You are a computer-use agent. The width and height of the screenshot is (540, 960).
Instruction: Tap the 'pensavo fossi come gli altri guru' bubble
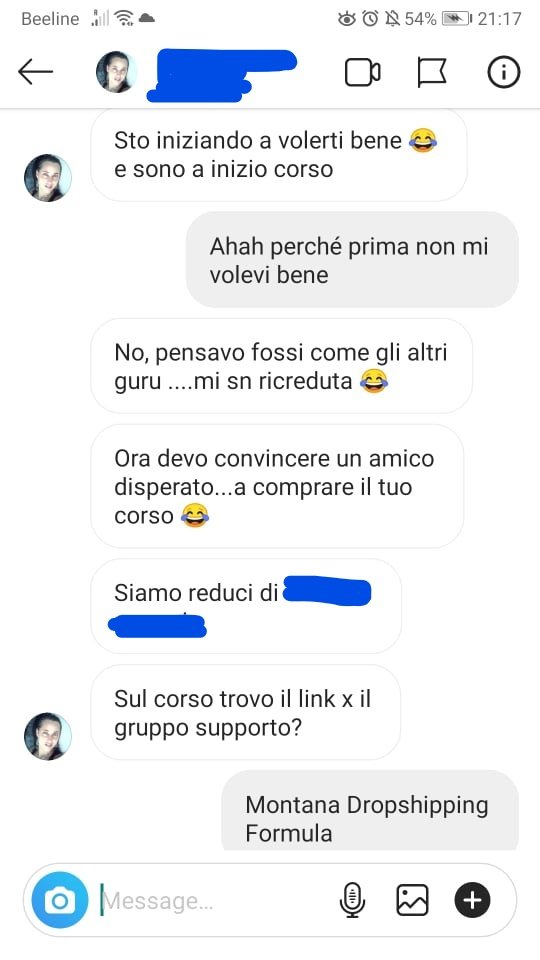(282, 366)
